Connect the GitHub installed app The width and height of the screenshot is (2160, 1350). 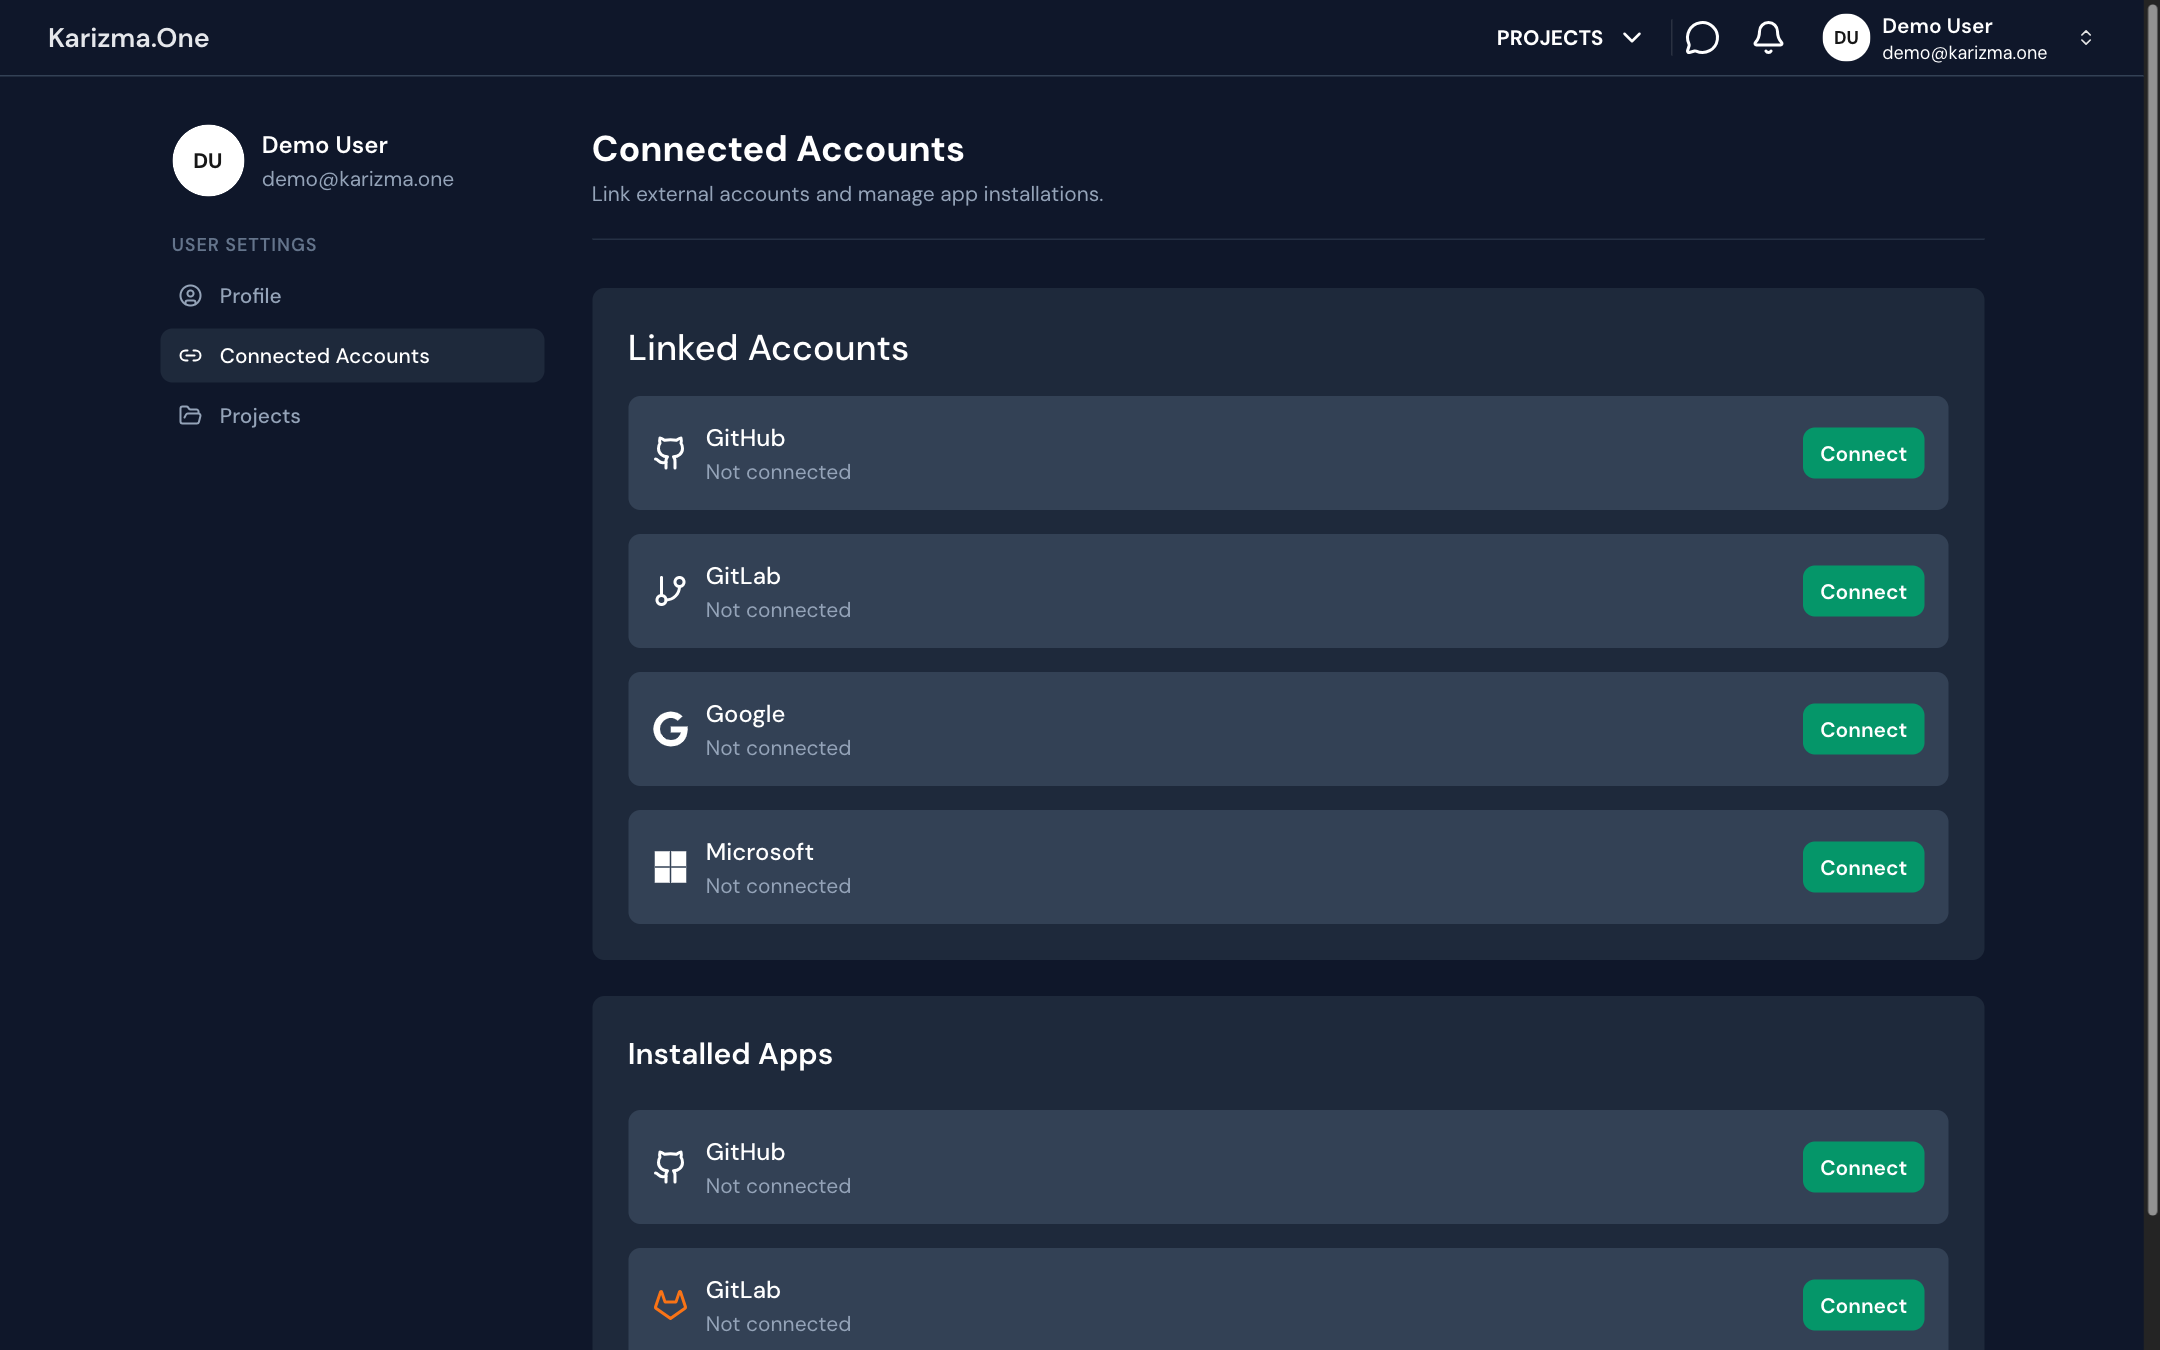pyautogui.click(x=1863, y=1167)
